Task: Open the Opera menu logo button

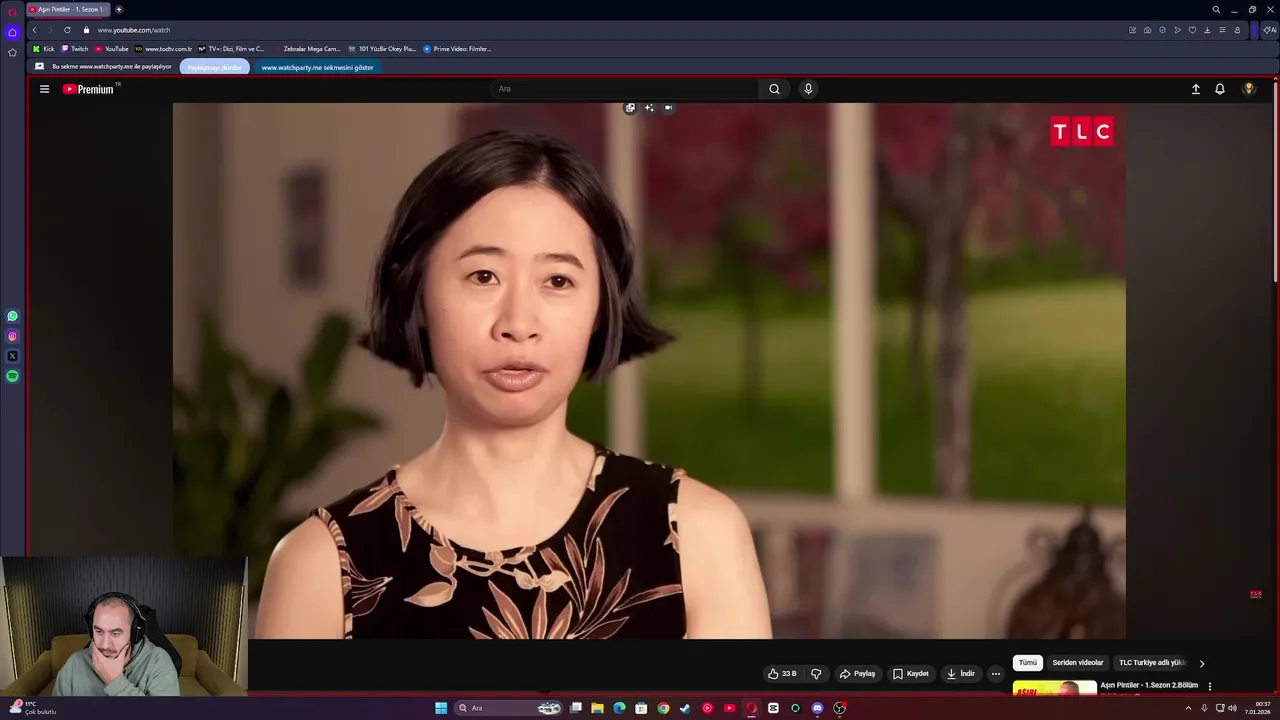Action: click(x=12, y=11)
